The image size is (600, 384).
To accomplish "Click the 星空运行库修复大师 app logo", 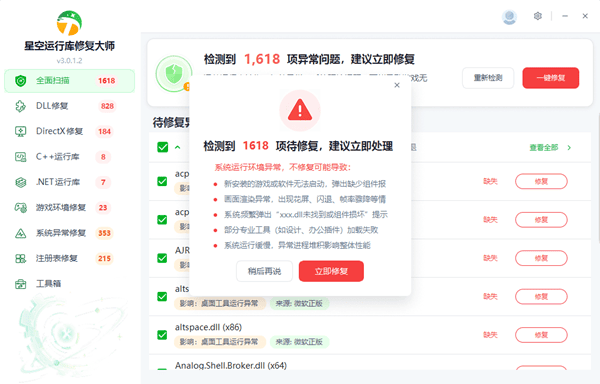I will tap(69, 23).
